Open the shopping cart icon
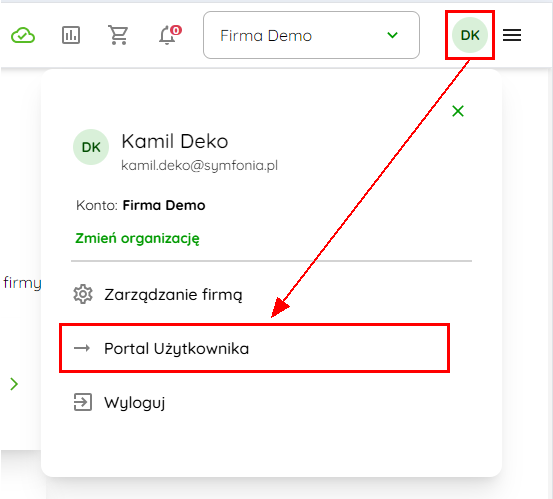Viewport: 553px width, 499px height. pos(118,35)
